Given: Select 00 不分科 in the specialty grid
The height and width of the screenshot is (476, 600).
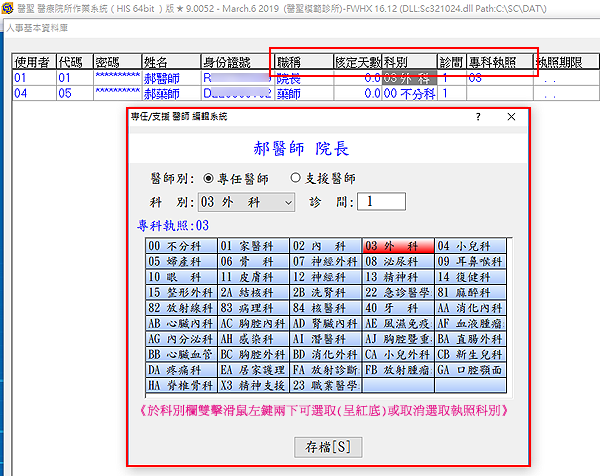Looking at the screenshot, I should (x=180, y=246).
